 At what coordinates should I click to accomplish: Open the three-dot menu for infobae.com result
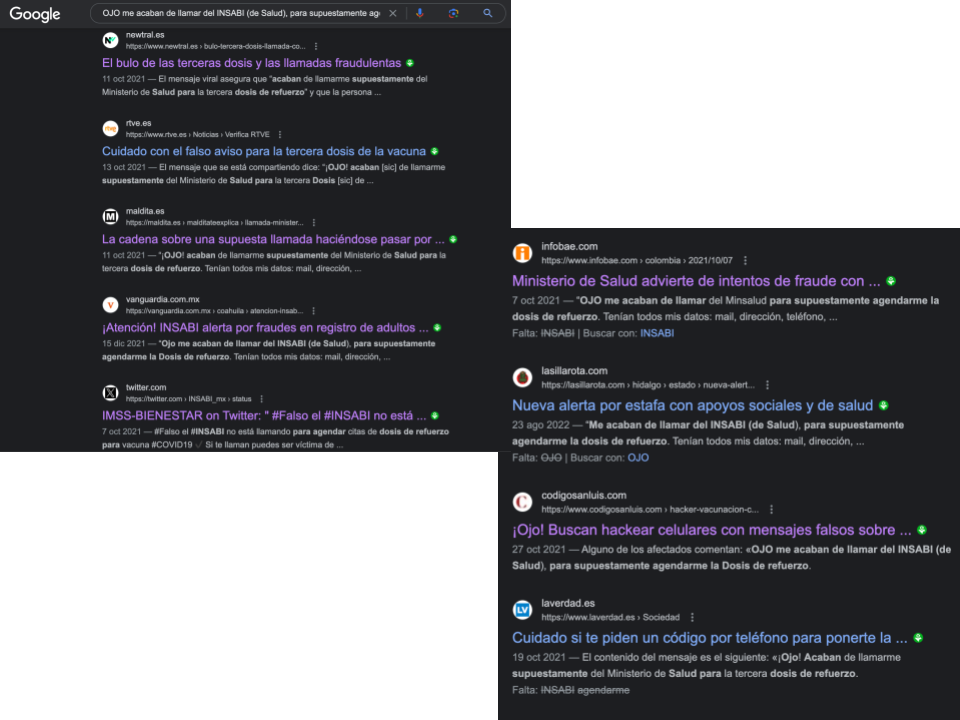click(745, 261)
